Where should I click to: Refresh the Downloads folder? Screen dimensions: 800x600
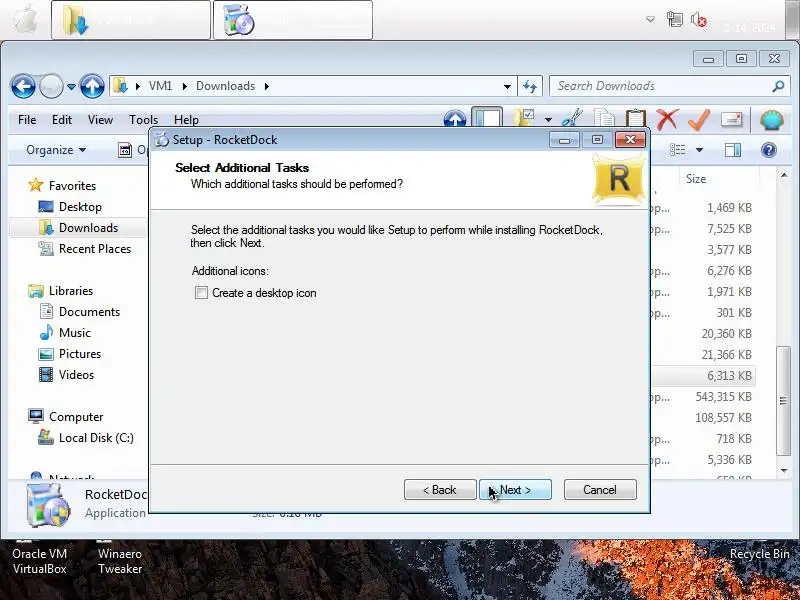(x=530, y=86)
